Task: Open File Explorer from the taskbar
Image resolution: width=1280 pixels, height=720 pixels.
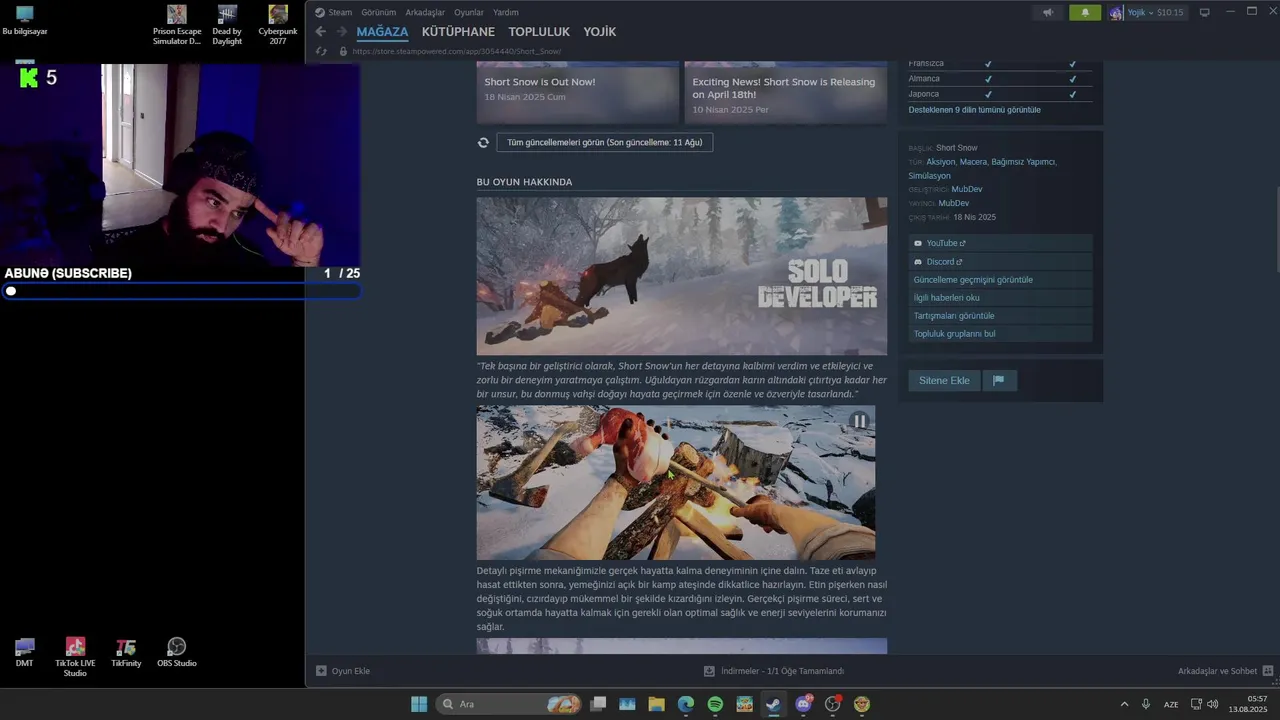Action: (x=656, y=704)
